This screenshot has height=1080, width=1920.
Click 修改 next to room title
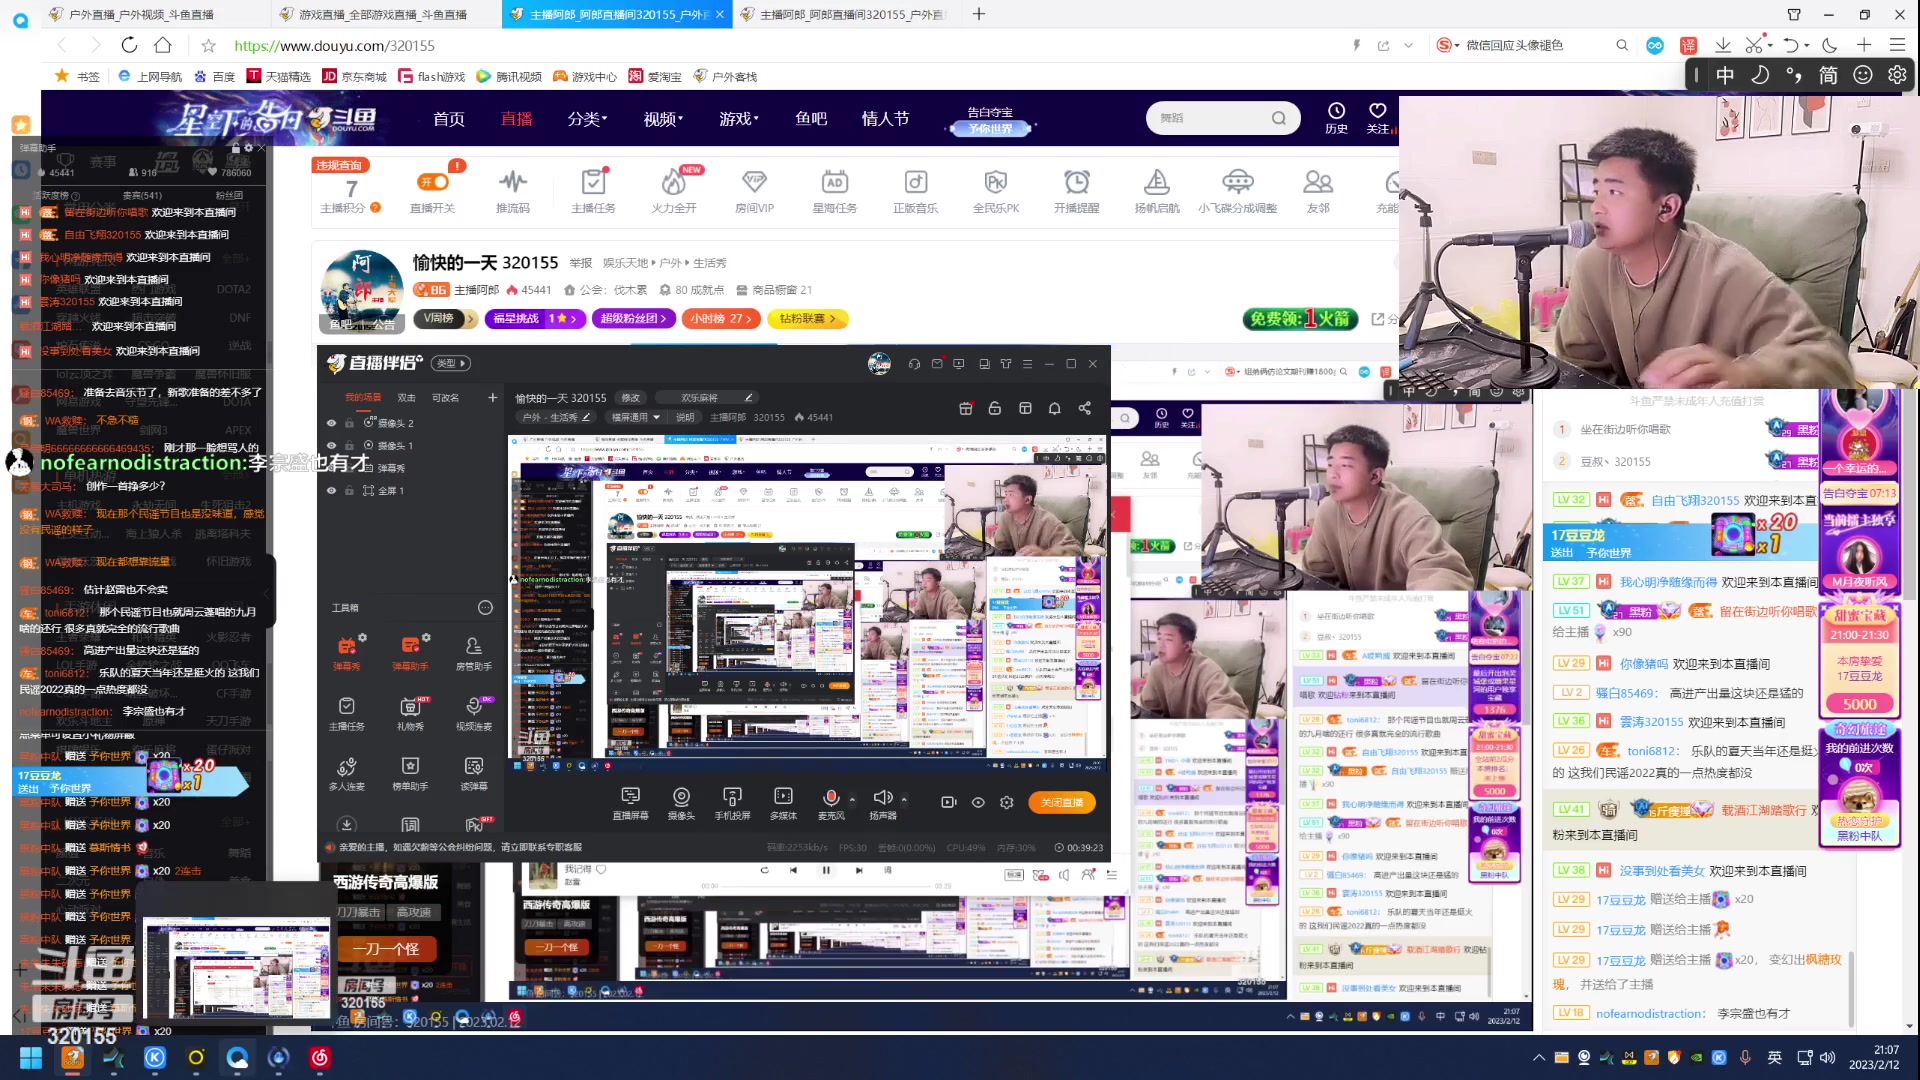(631, 398)
